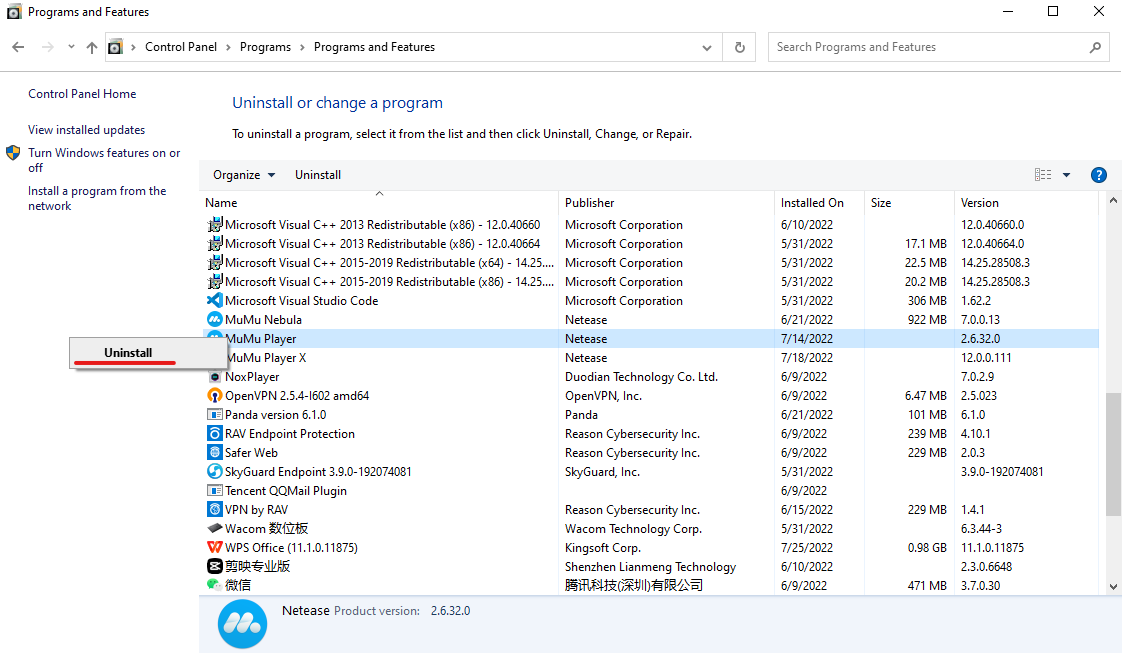Screen dimensions: 1122x653
Task: Click the Programs and Features title bar icon
Action: coord(14,12)
